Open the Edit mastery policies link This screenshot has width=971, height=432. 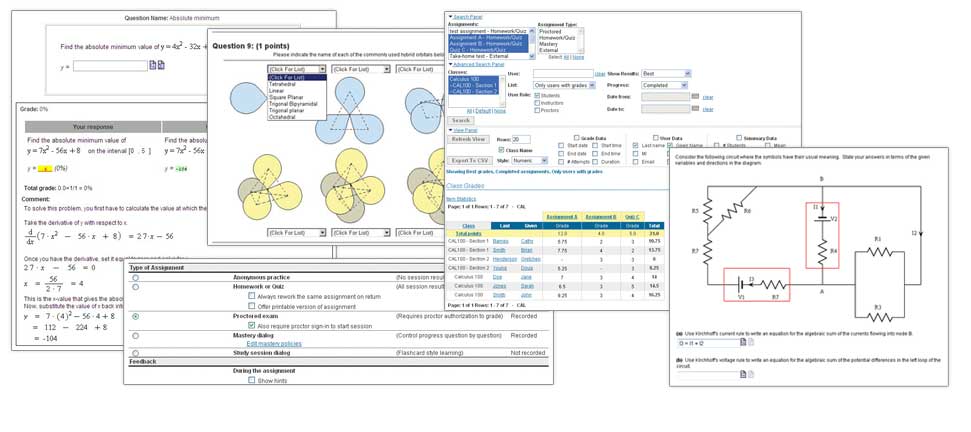pyautogui.click(x=274, y=343)
